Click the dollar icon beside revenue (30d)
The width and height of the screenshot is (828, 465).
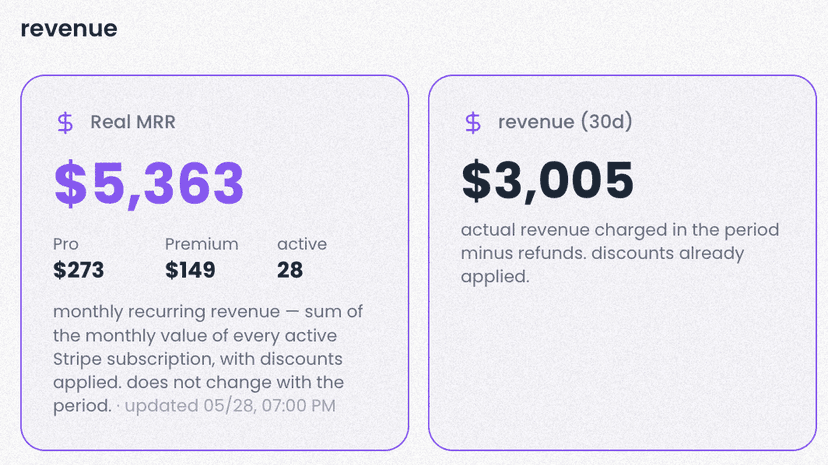[473, 122]
